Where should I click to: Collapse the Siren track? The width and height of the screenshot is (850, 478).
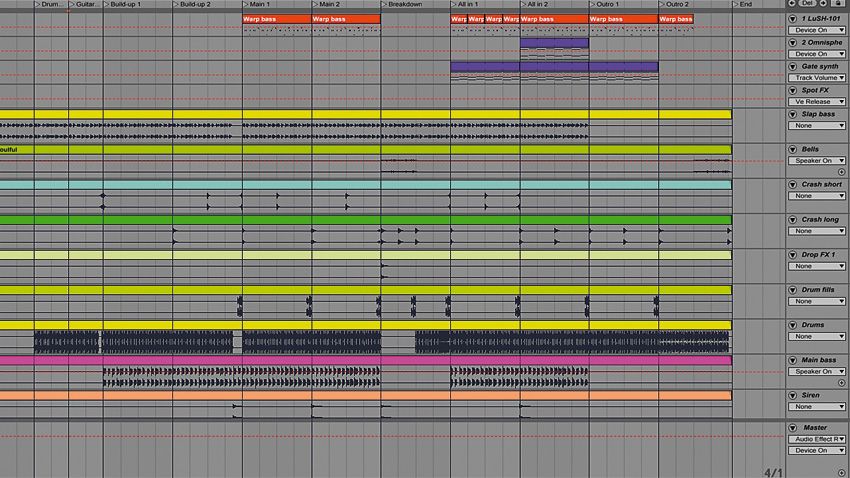coord(793,396)
